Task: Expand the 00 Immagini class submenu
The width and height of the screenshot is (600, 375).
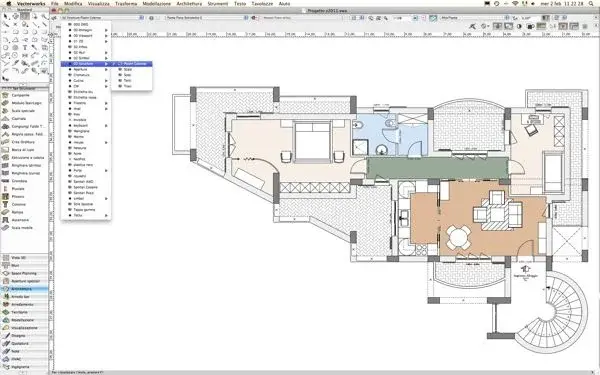Action: 86,30
